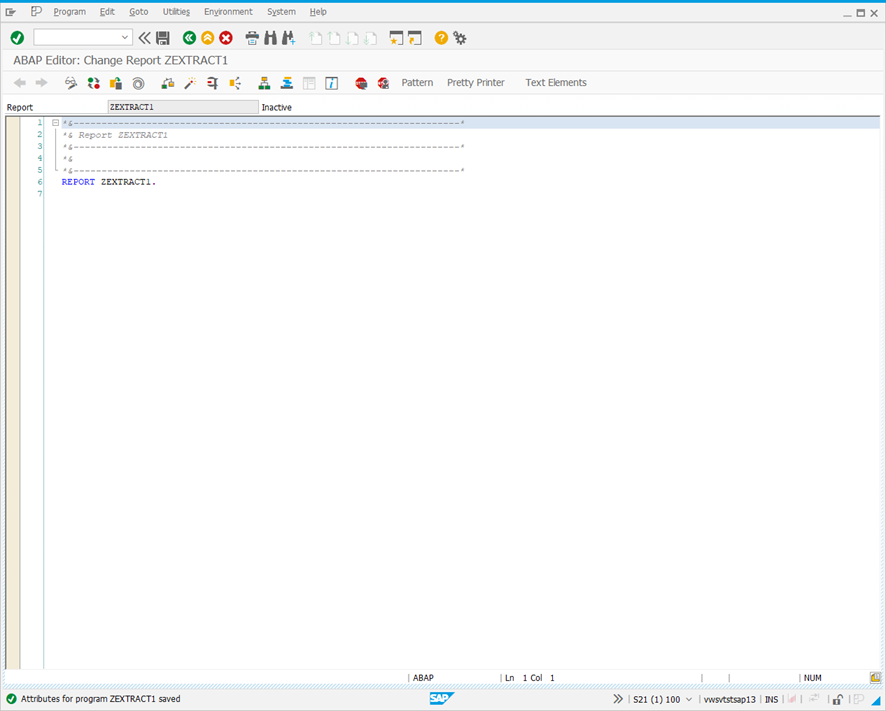886x711 pixels.
Task: Open Text Elements
Action: click(556, 83)
